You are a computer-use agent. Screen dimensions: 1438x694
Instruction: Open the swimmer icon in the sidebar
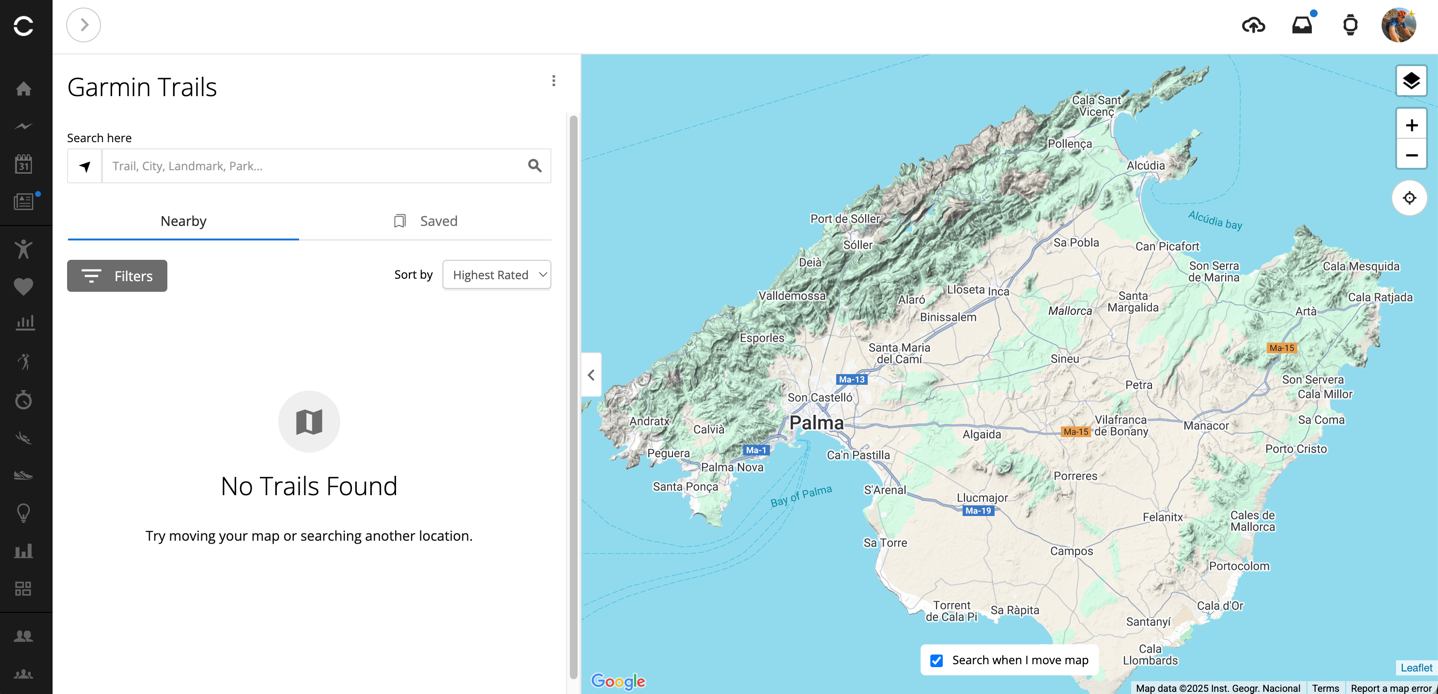[x=24, y=438]
